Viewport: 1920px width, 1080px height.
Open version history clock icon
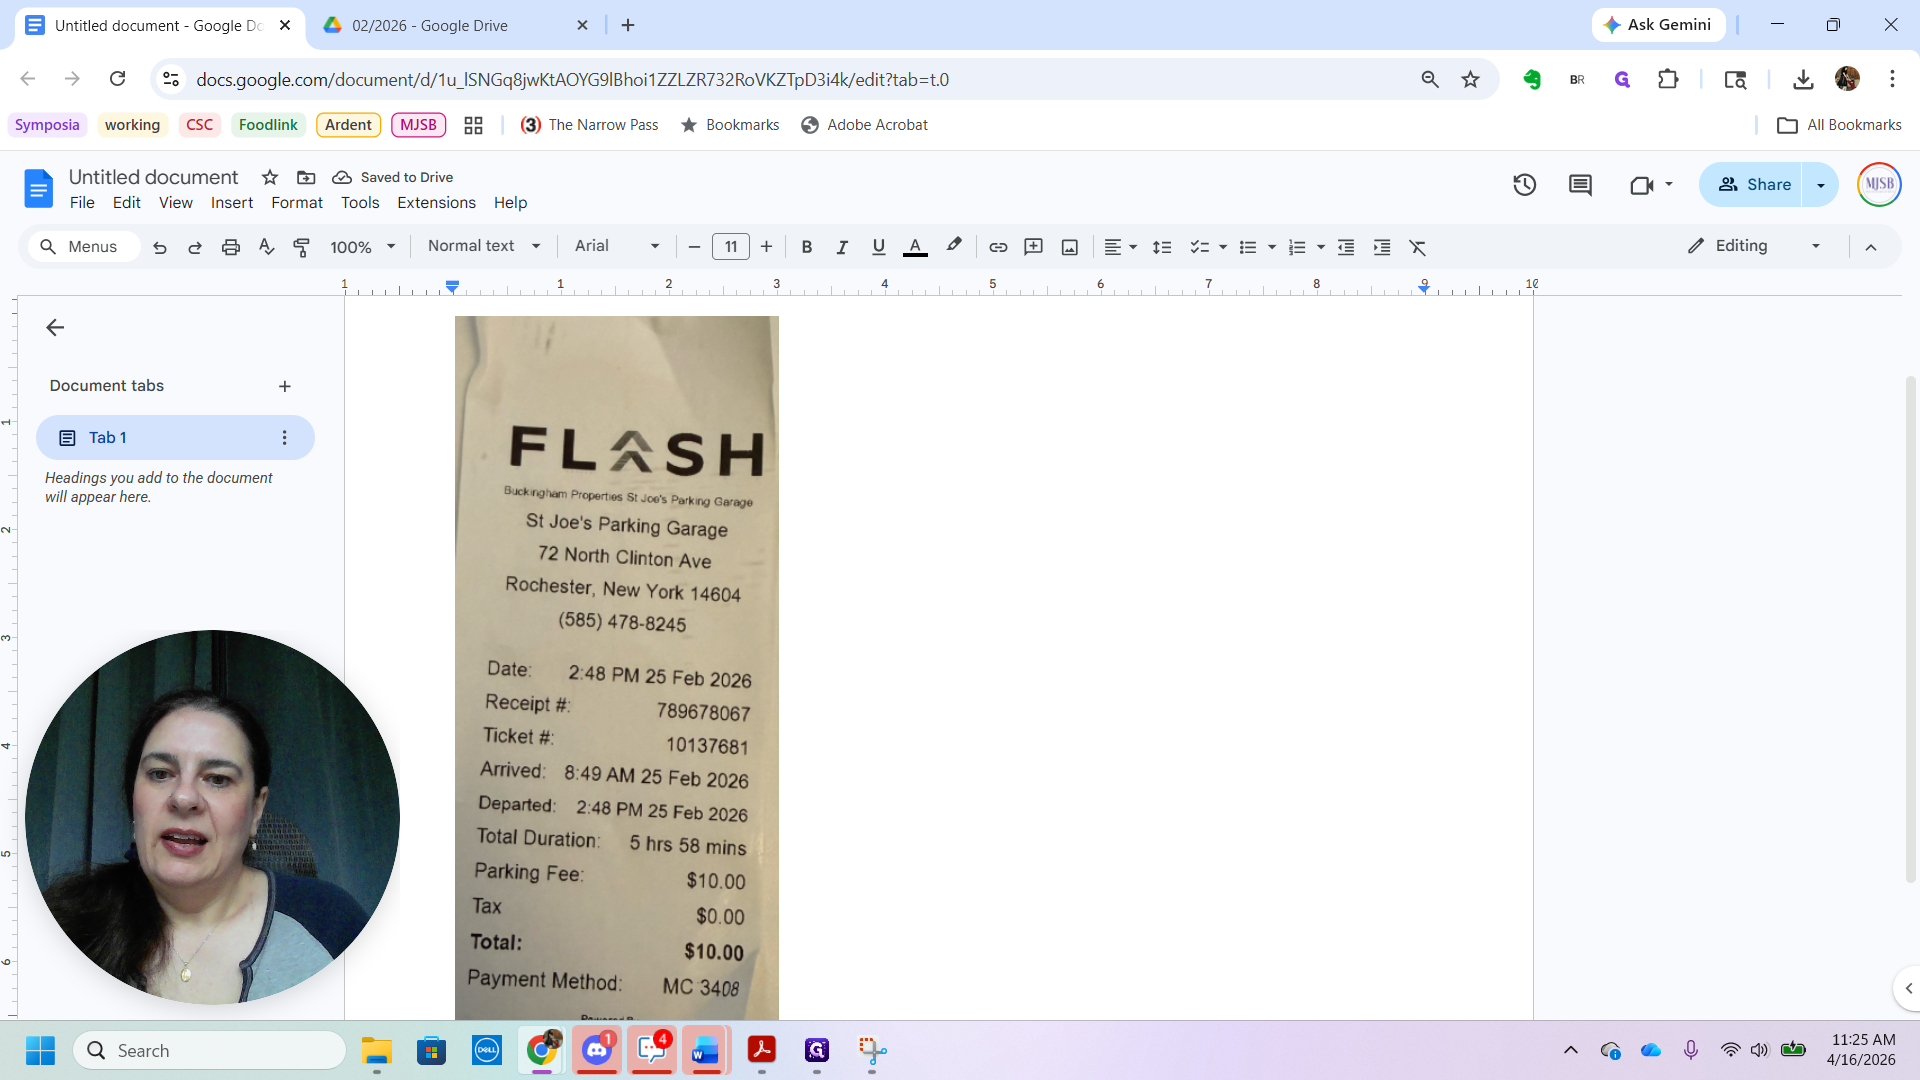[x=1524, y=185]
